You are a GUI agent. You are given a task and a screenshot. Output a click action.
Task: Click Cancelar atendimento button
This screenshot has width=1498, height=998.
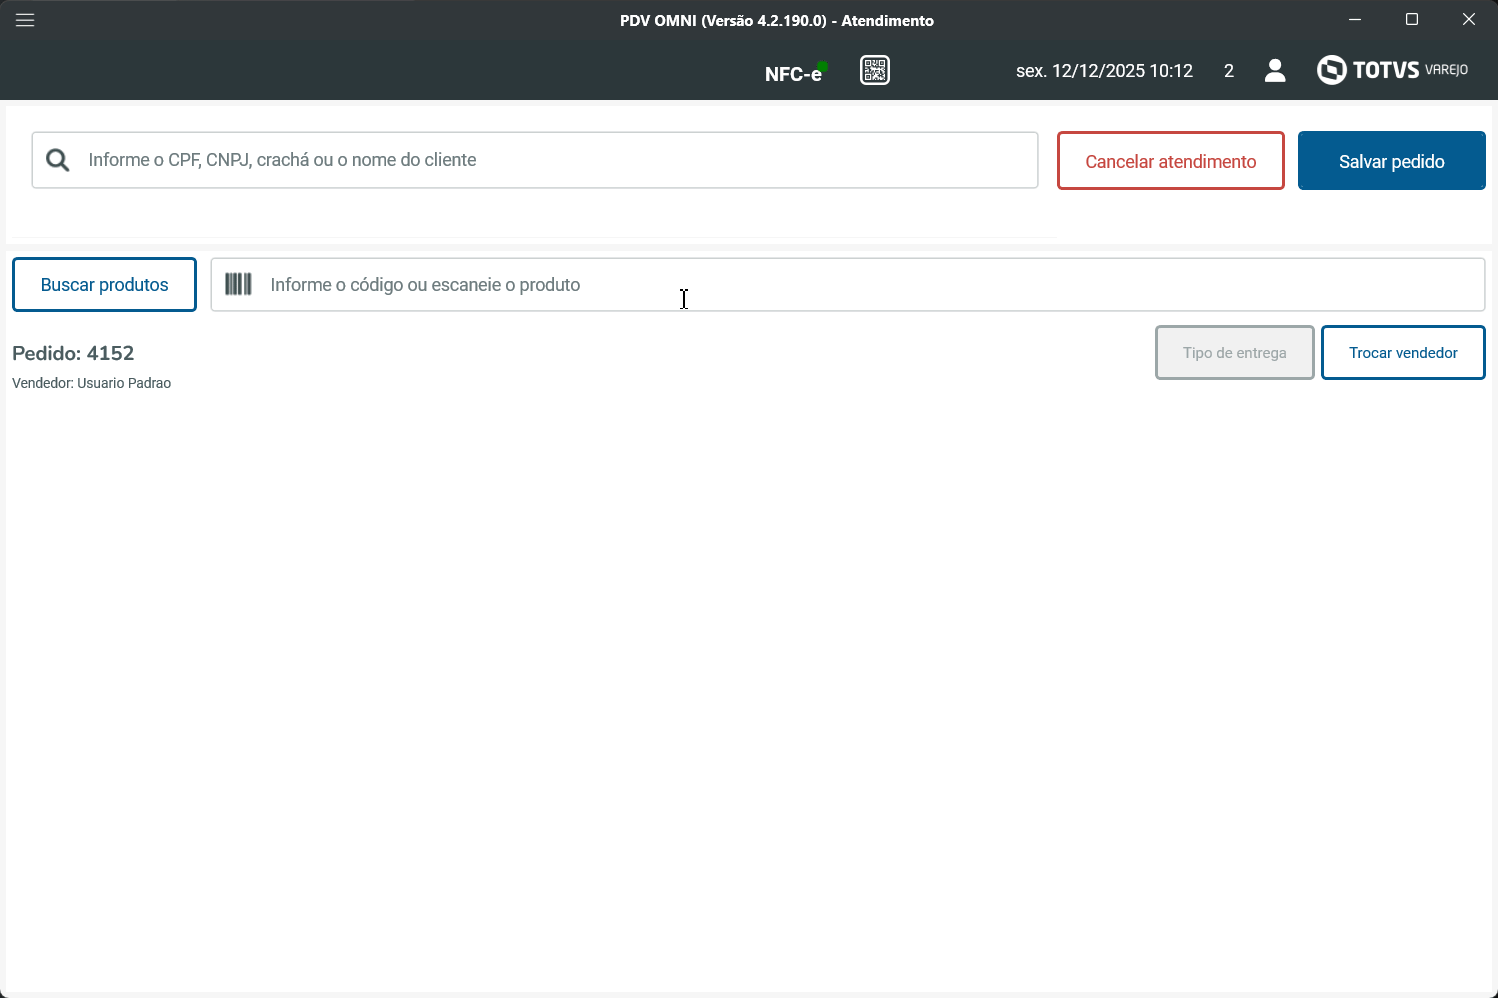point(1171,161)
